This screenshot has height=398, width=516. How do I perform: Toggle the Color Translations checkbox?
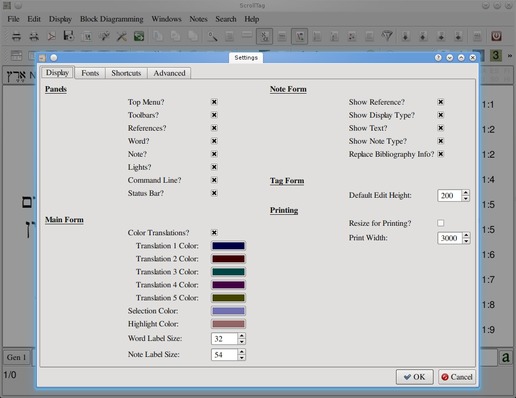tap(214, 232)
